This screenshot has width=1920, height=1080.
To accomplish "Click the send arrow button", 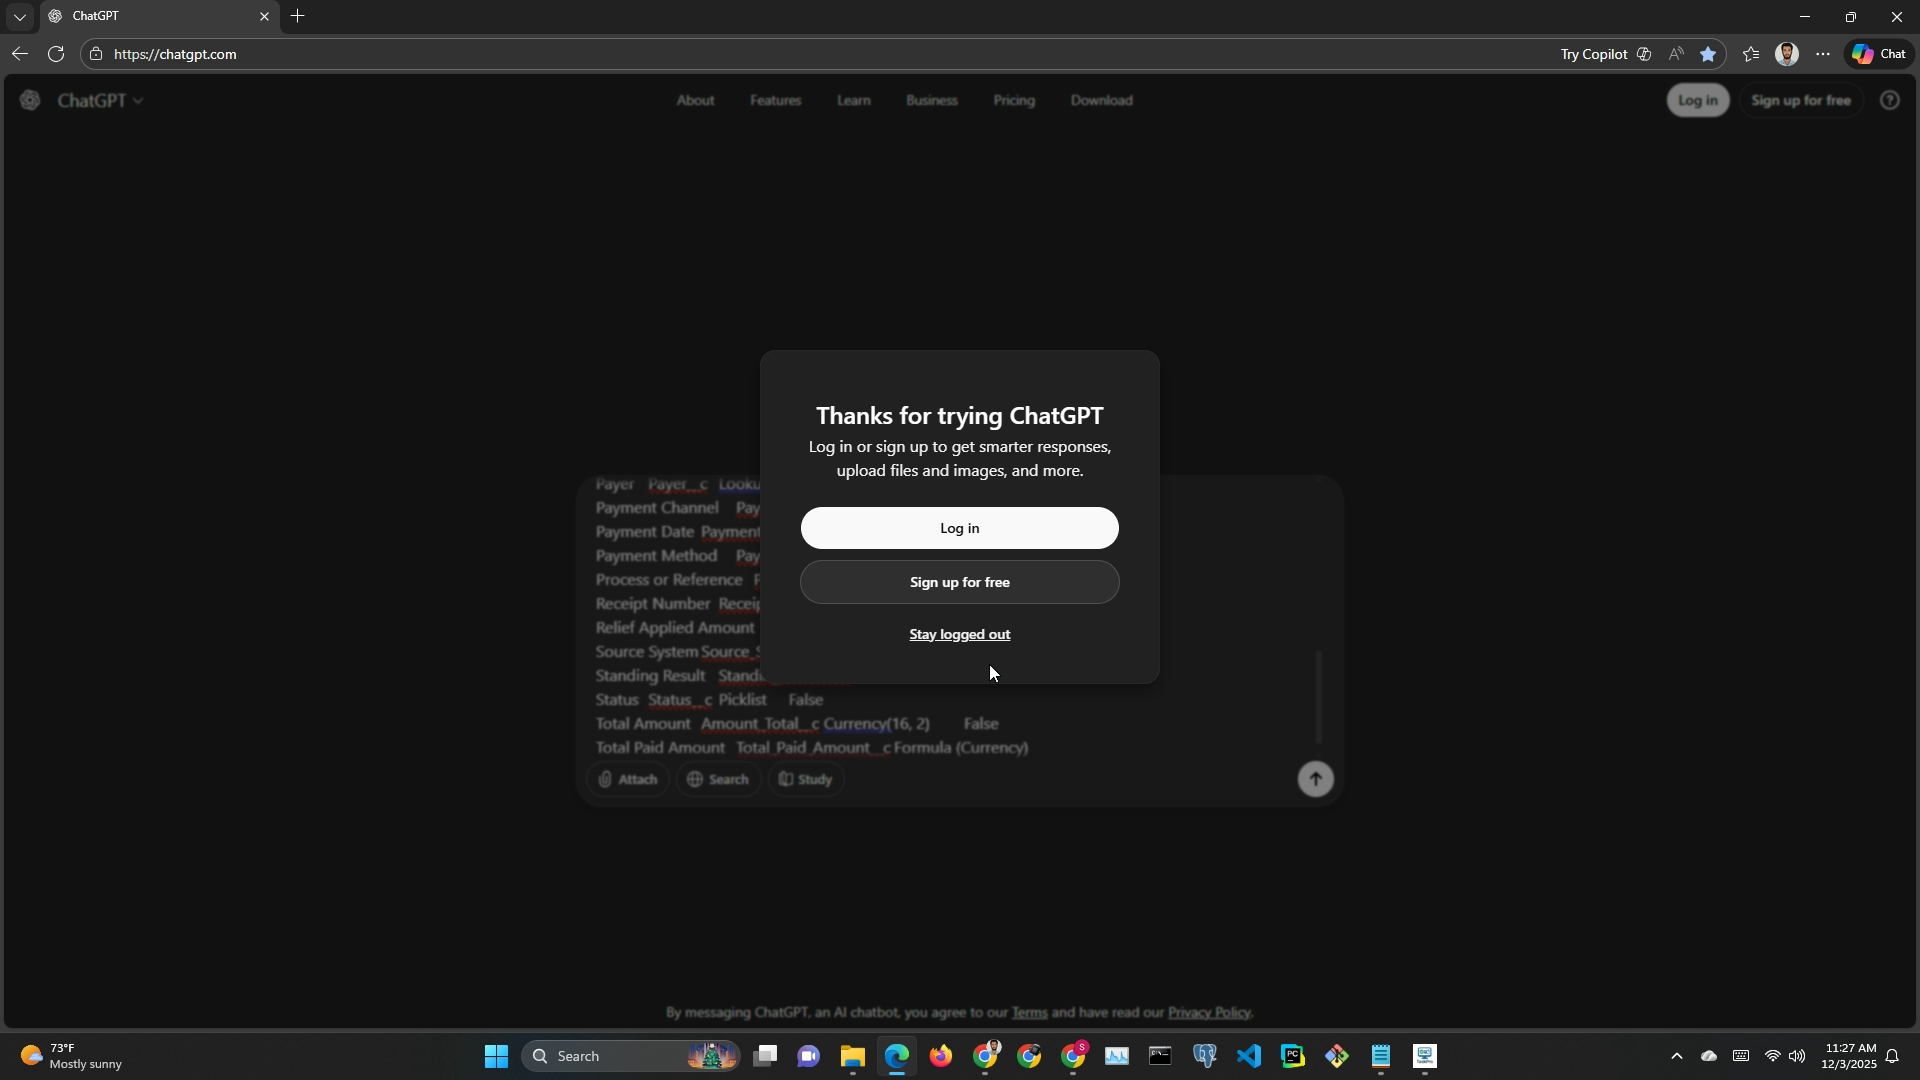I will (1315, 780).
